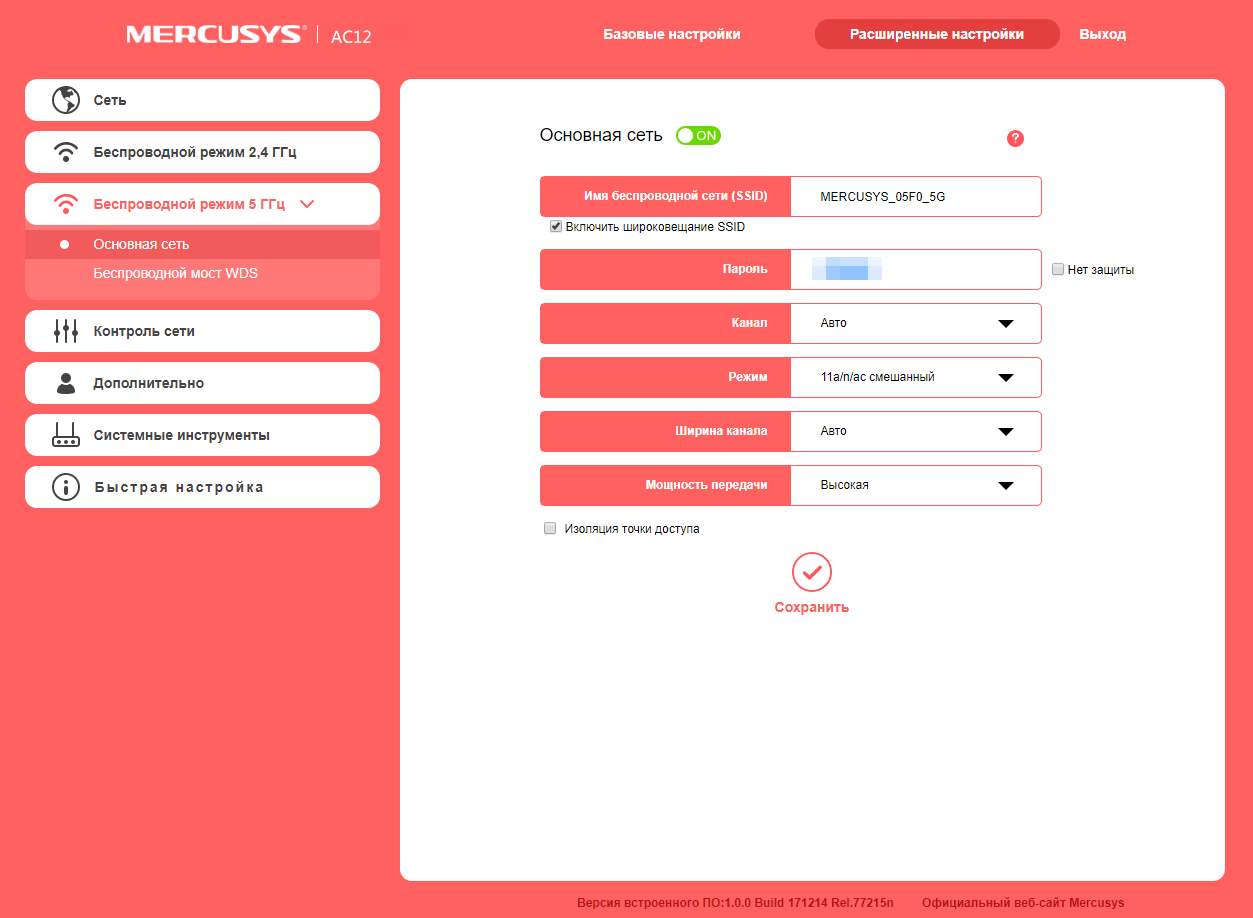Click the Сохранить text label

(x=812, y=607)
